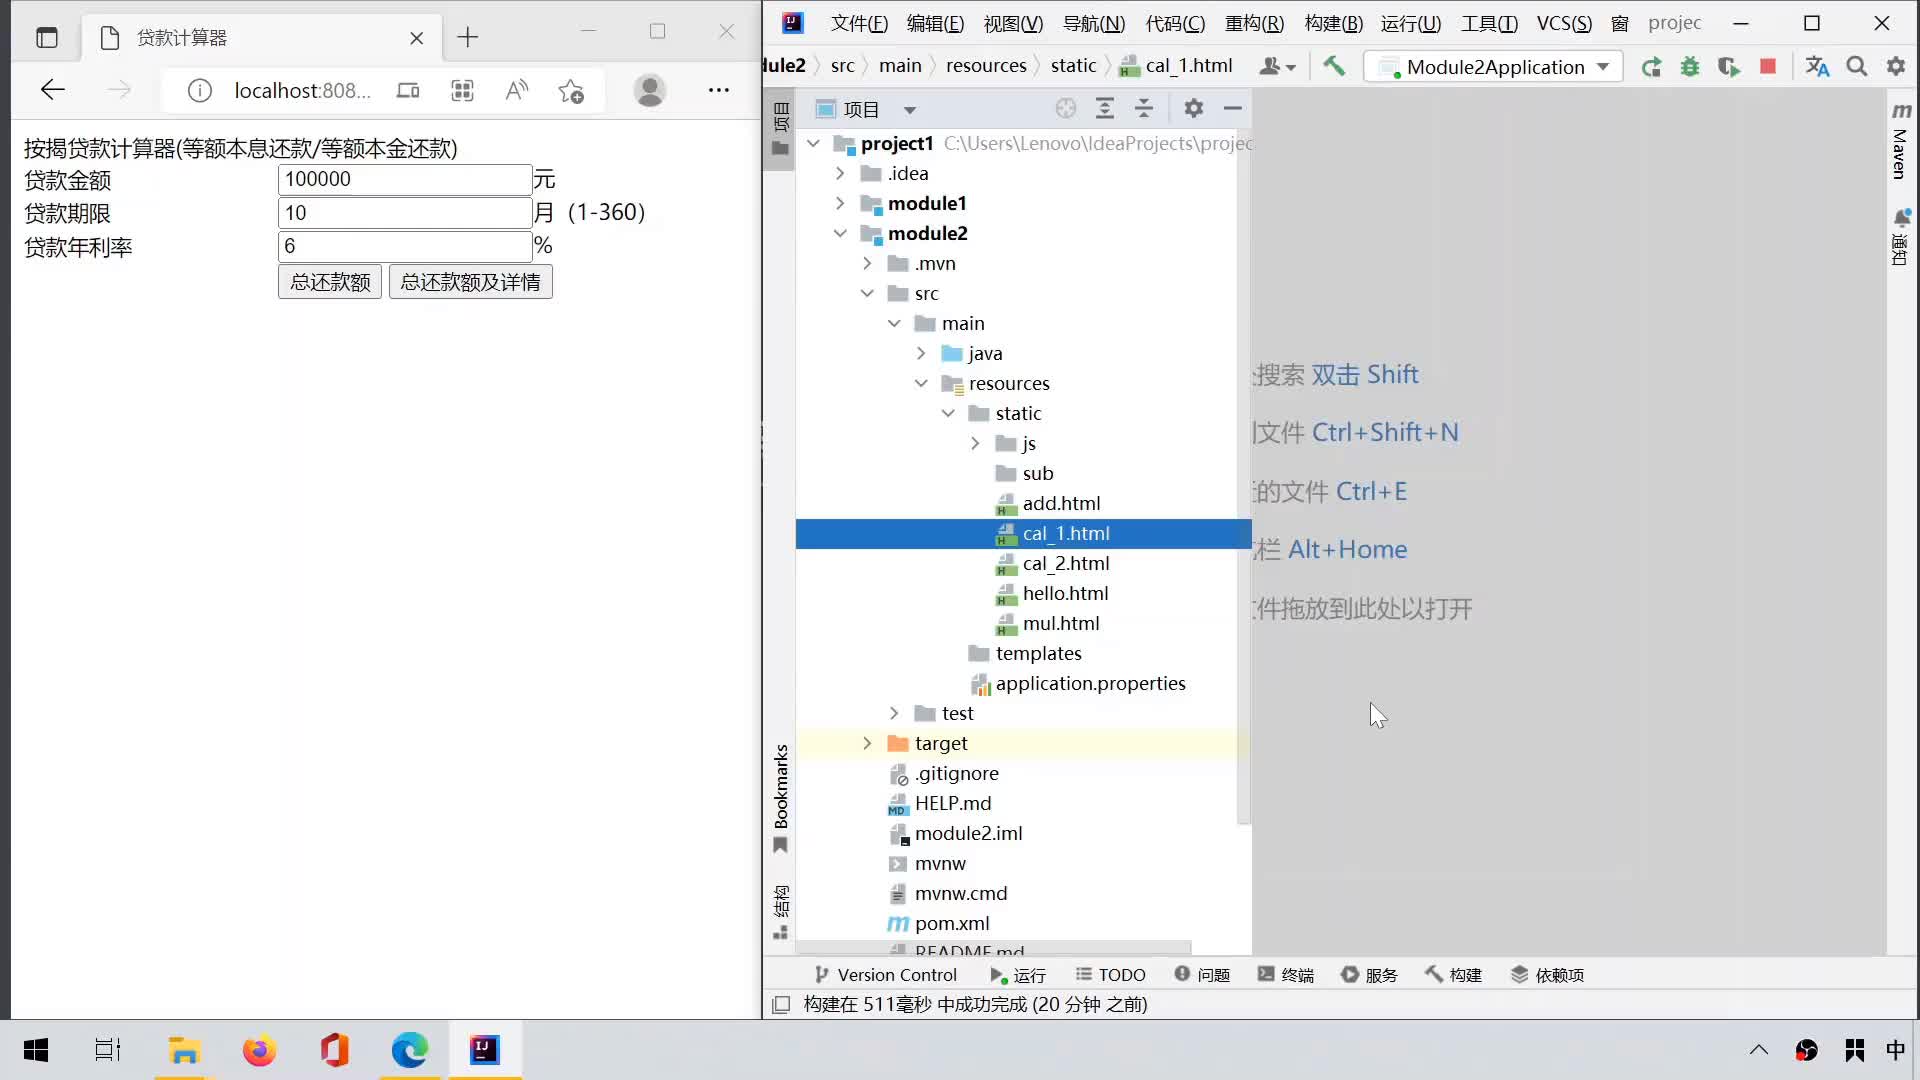1920x1080 pixels.
Task: Click the select opened file target icon
Action: [x=1066, y=108]
